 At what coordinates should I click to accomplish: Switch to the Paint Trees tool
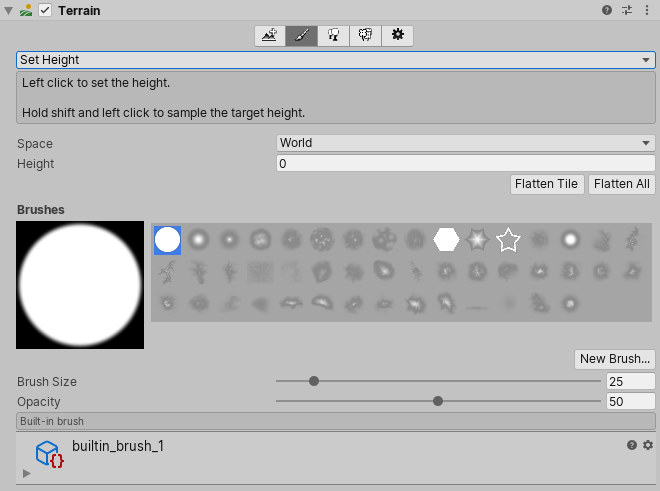(x=334, y=36)
